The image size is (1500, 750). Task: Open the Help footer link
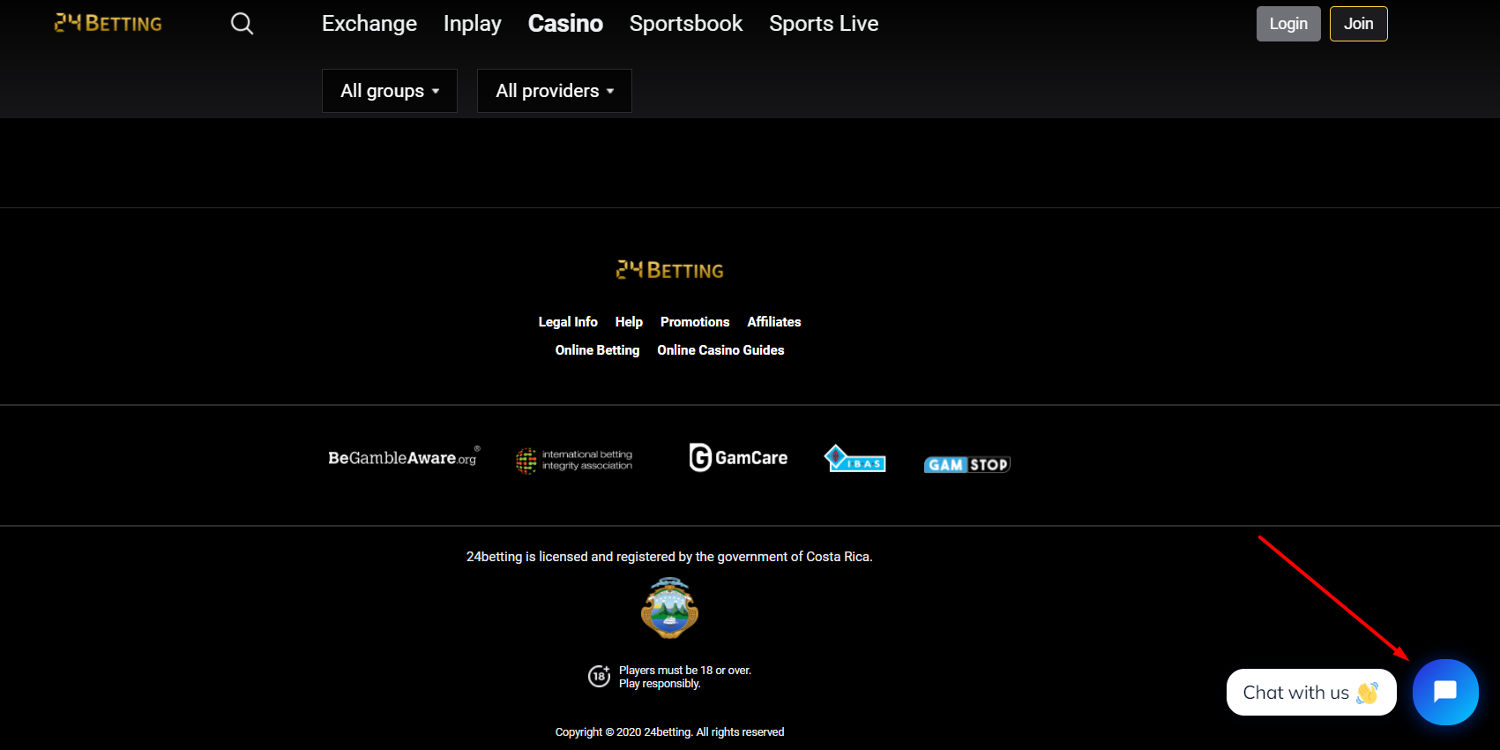(629, 322)
